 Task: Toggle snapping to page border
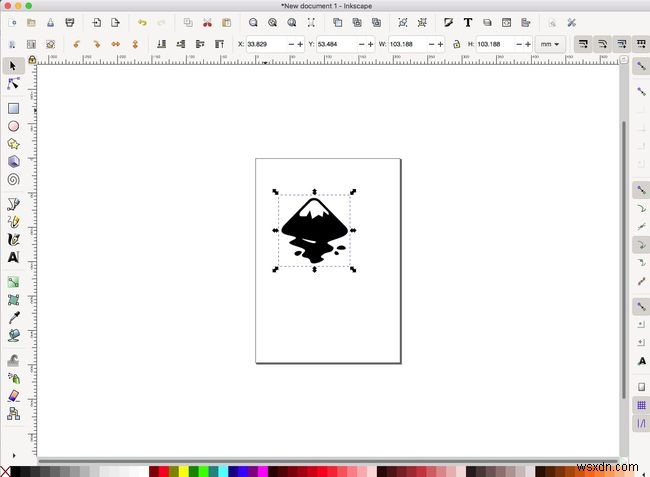(641, 387)
